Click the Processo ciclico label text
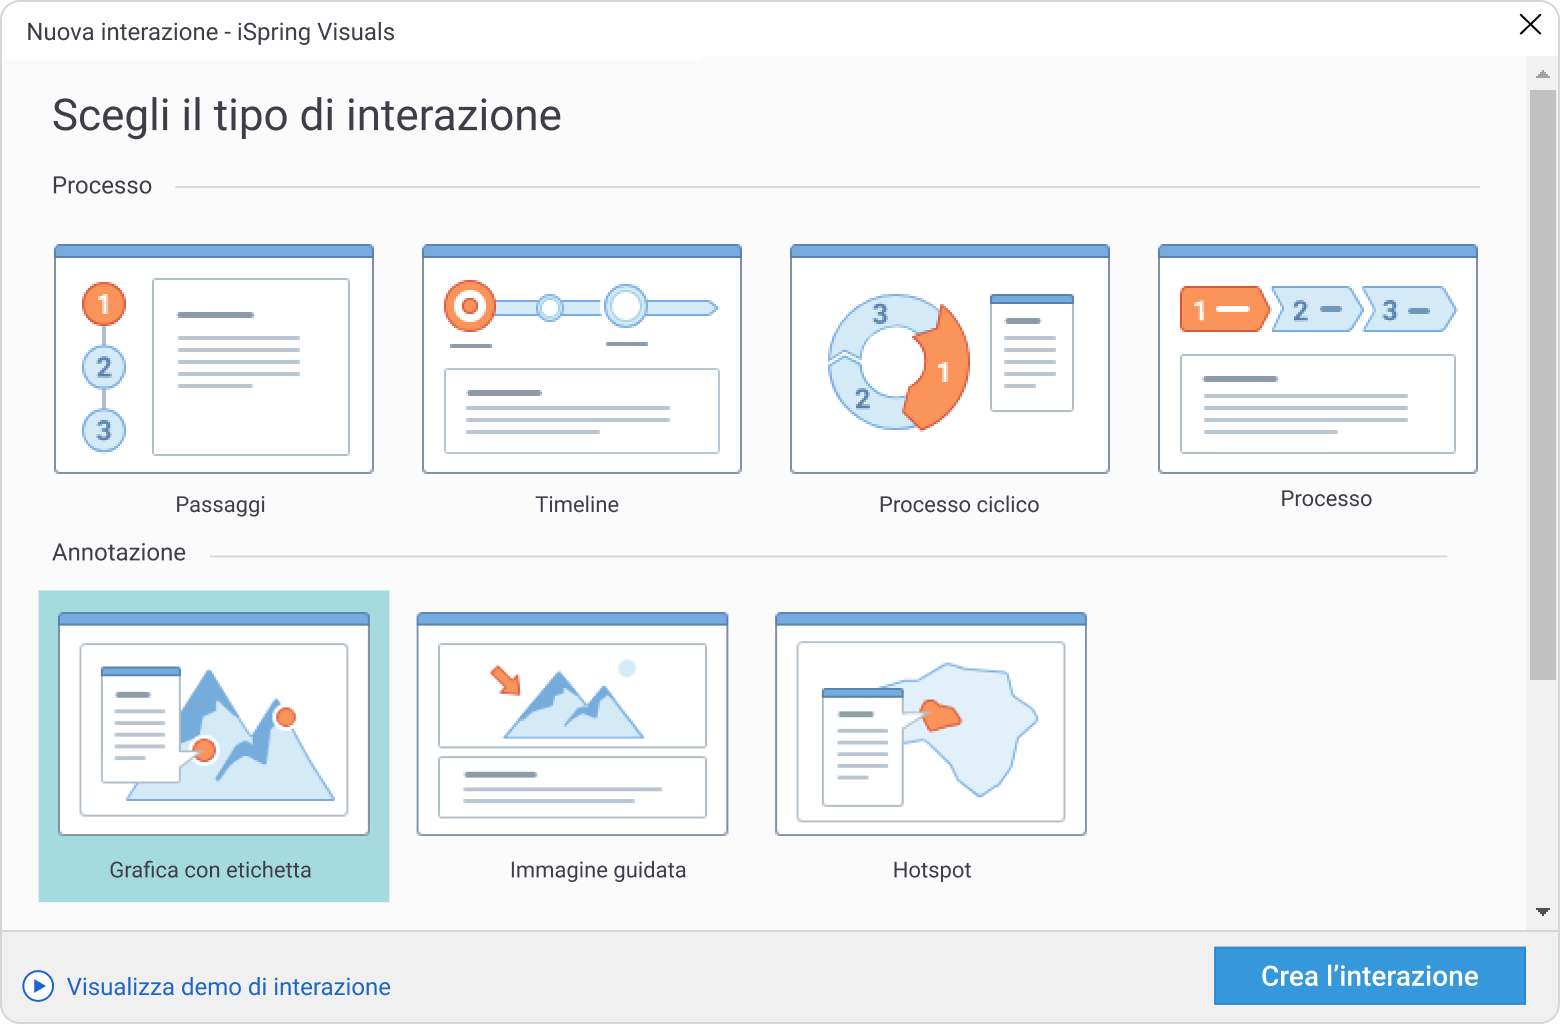This screenshot has width=1560, height=1024. 959,505
